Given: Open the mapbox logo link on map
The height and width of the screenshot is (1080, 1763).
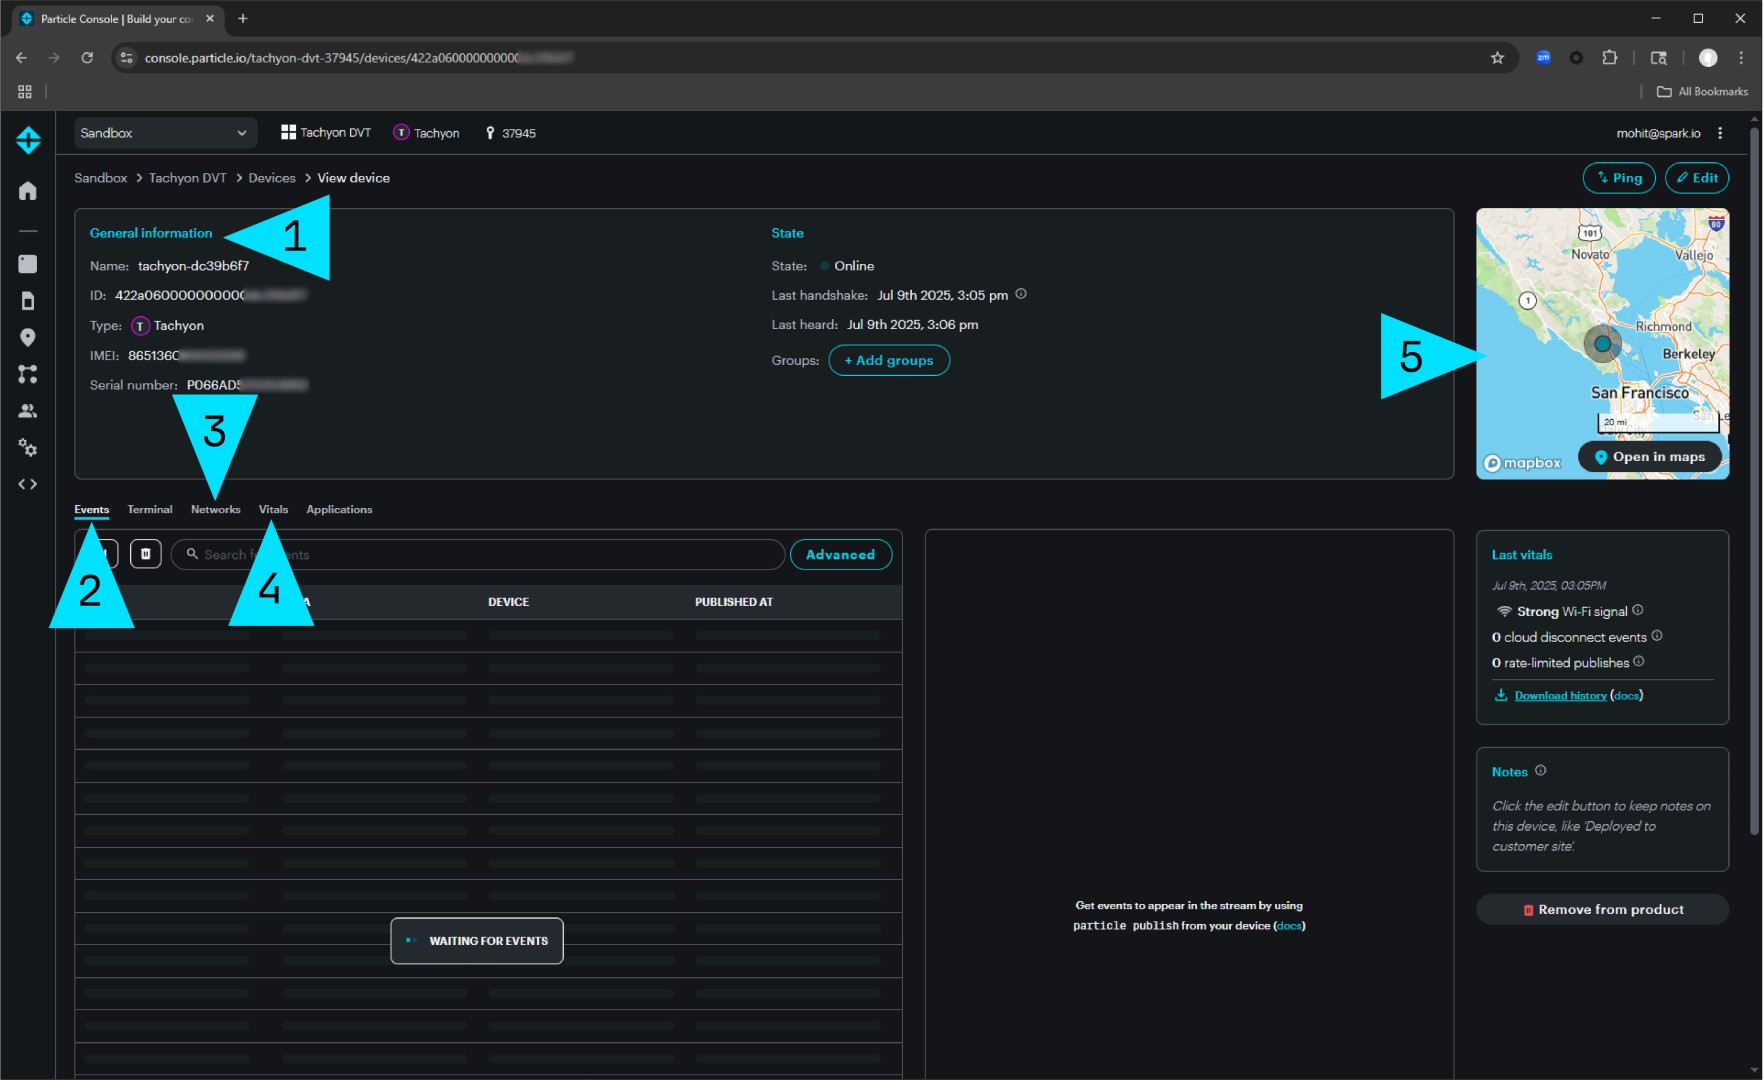Looking at the screenshot, I should tap(1522, 463).
